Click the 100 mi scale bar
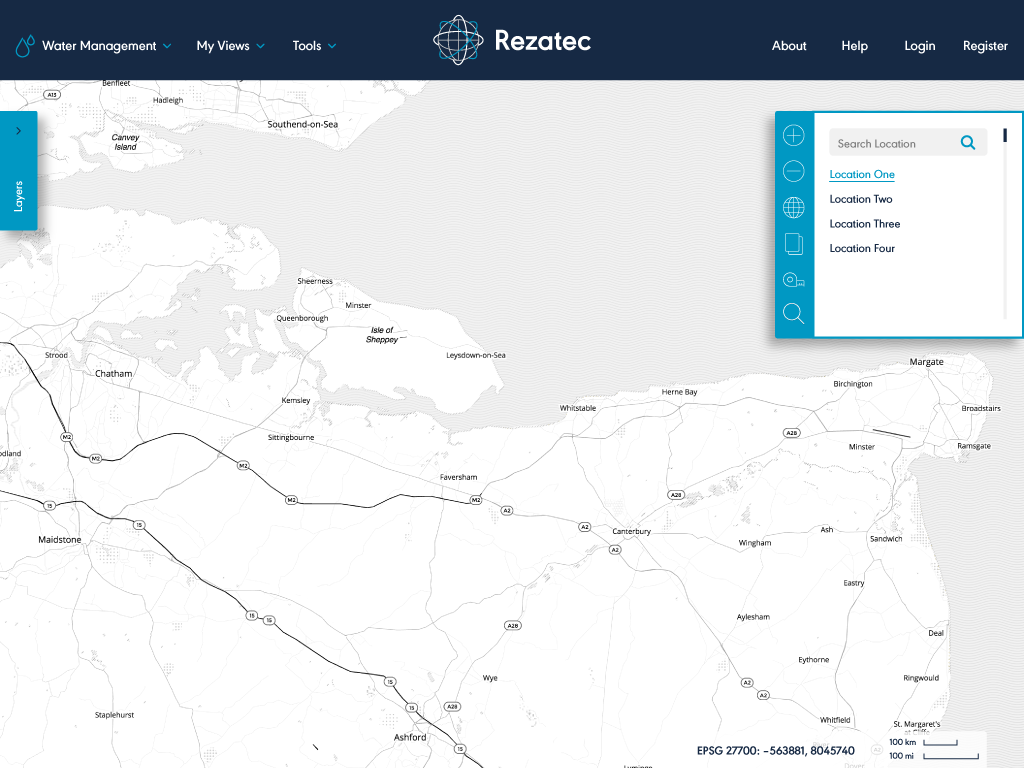 [x=950, y=756]
